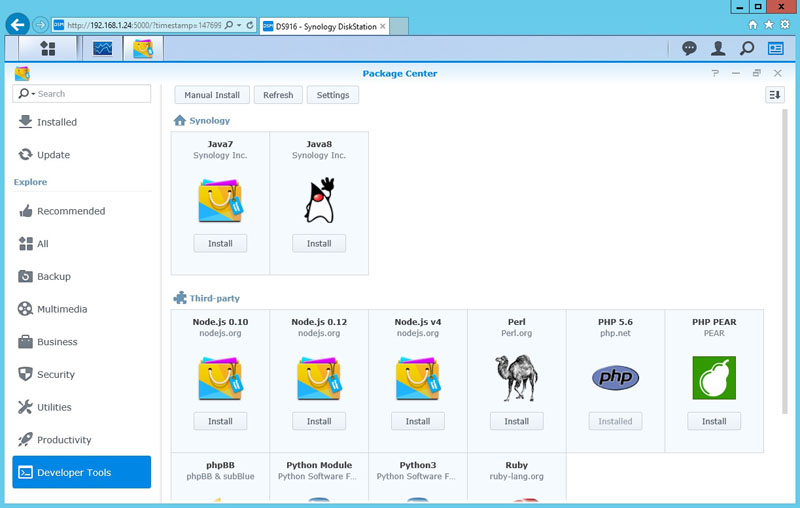The width and height of the screenshot is (800, 508).
Task: Install the Perl package
Action: coord(516,421)
